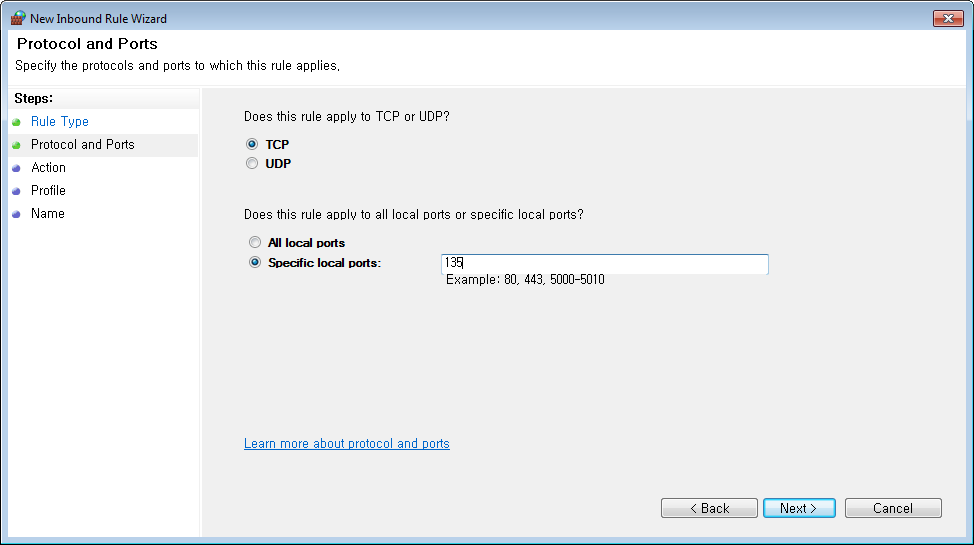Select the Action step in sidebar
The height and width of the screenshot is (545, 974).
(x=48, y=167)
